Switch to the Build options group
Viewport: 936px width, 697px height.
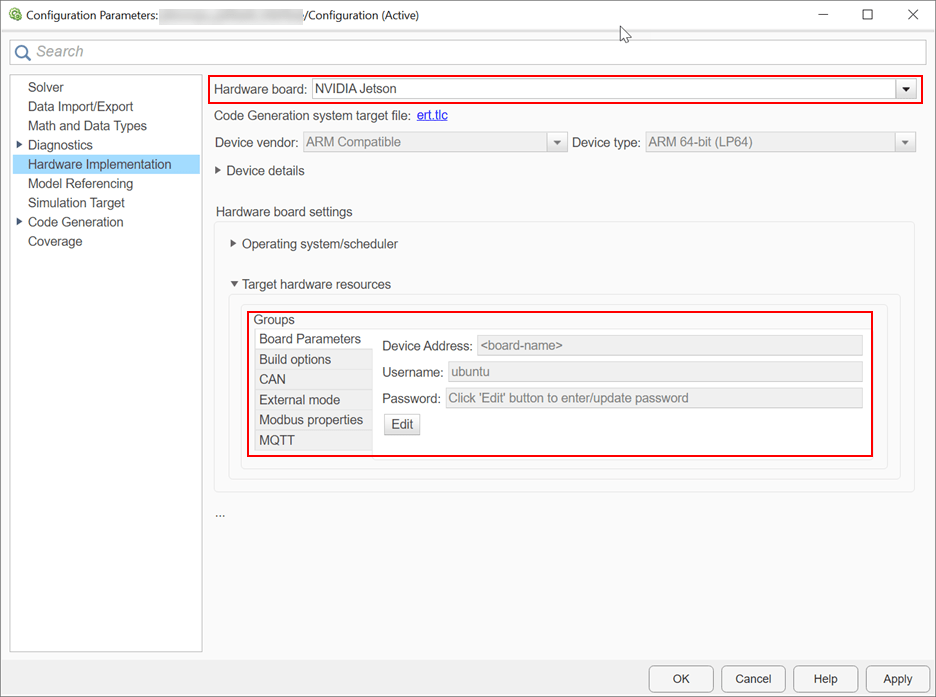coord(294,359)
